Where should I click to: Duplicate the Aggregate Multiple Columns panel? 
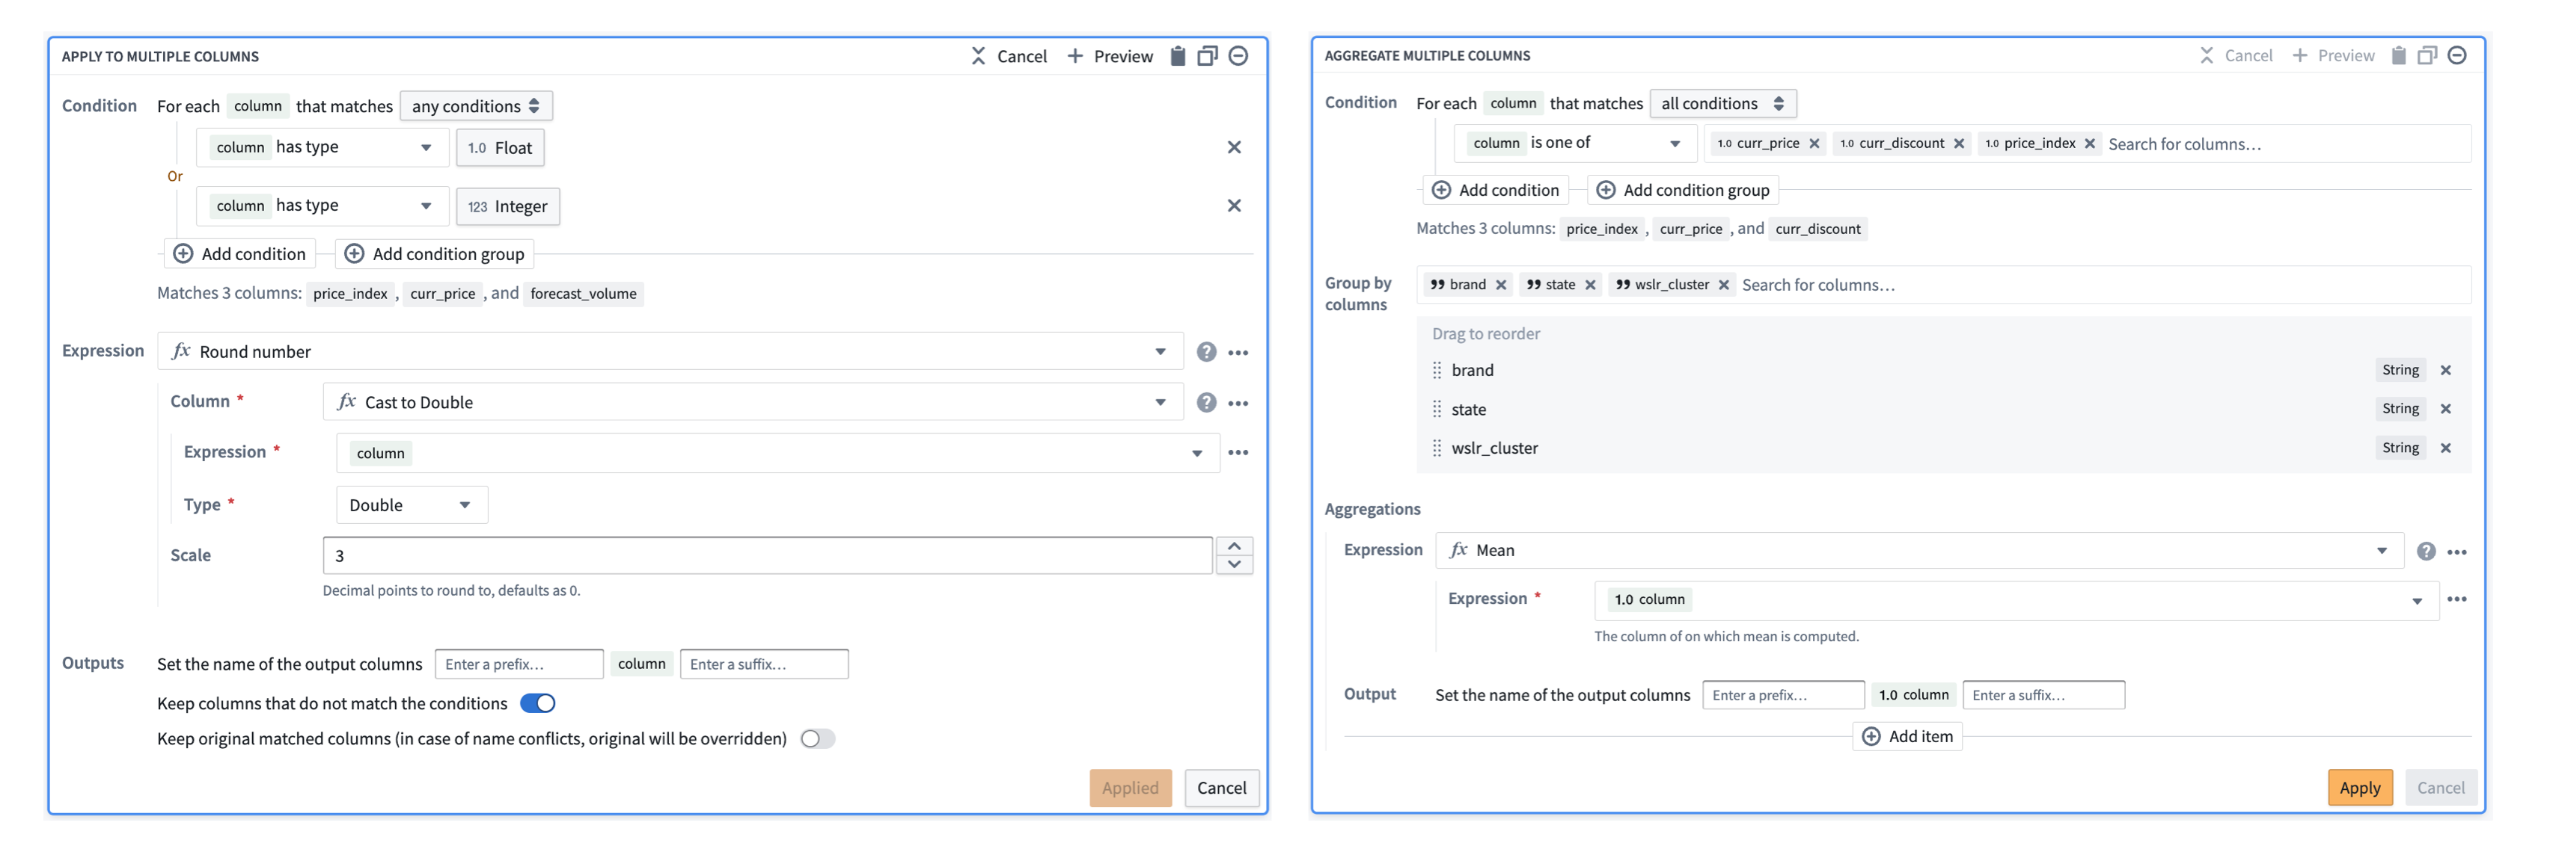2426,55
